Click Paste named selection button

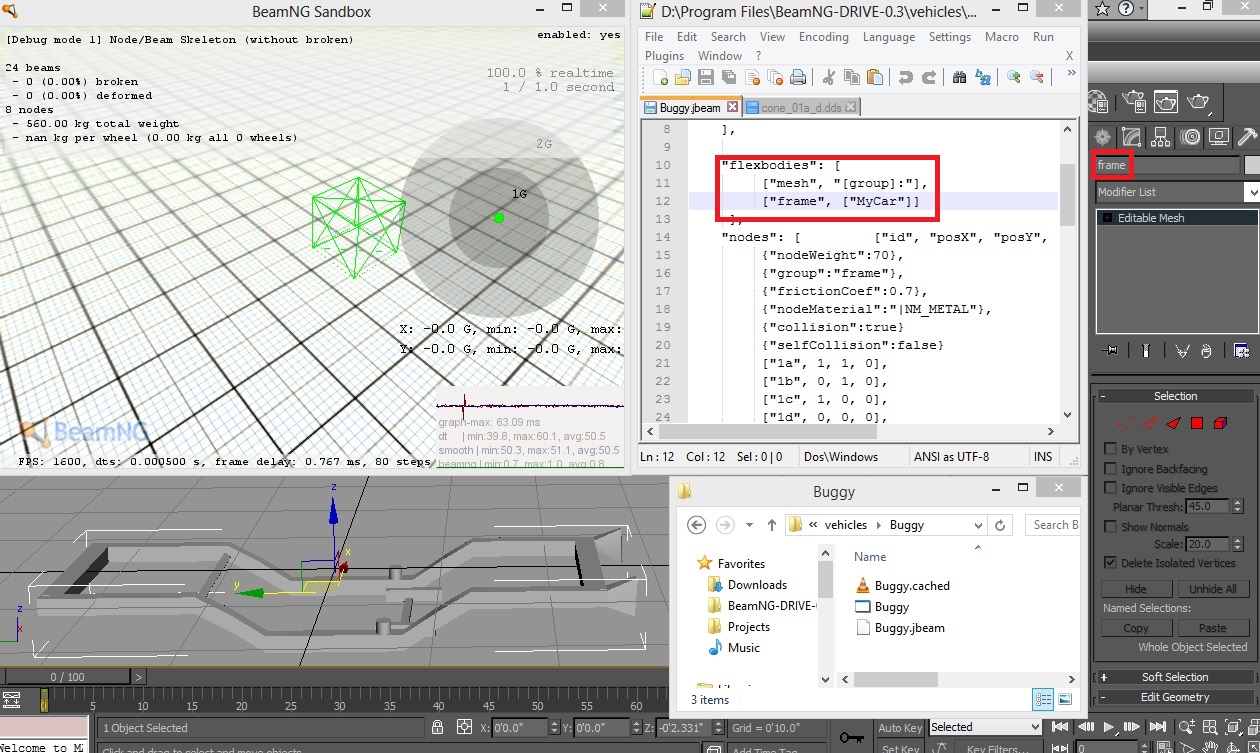pyautogui.click(x=1213, y=628)
